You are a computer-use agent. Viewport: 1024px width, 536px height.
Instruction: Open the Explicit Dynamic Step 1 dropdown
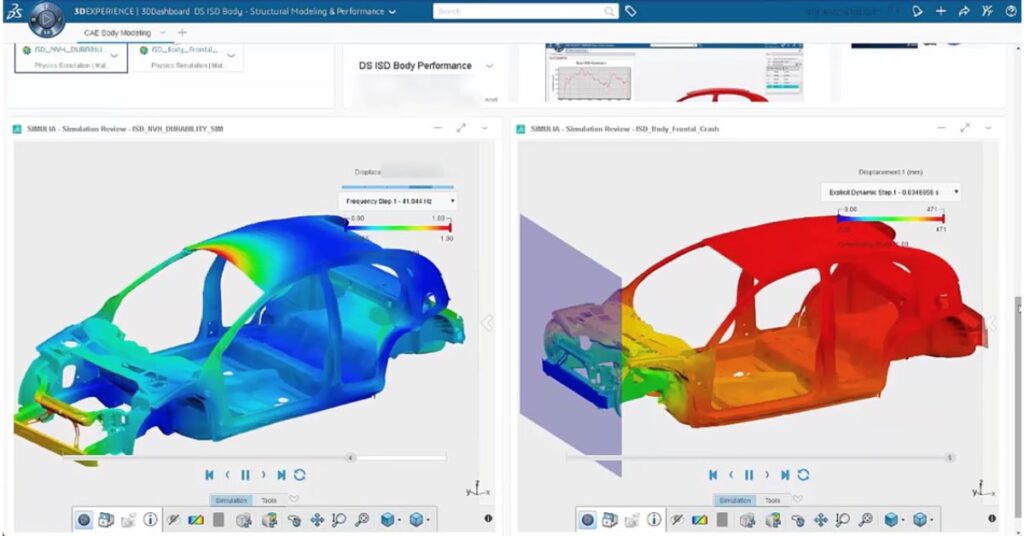click(x=890, y=192)
